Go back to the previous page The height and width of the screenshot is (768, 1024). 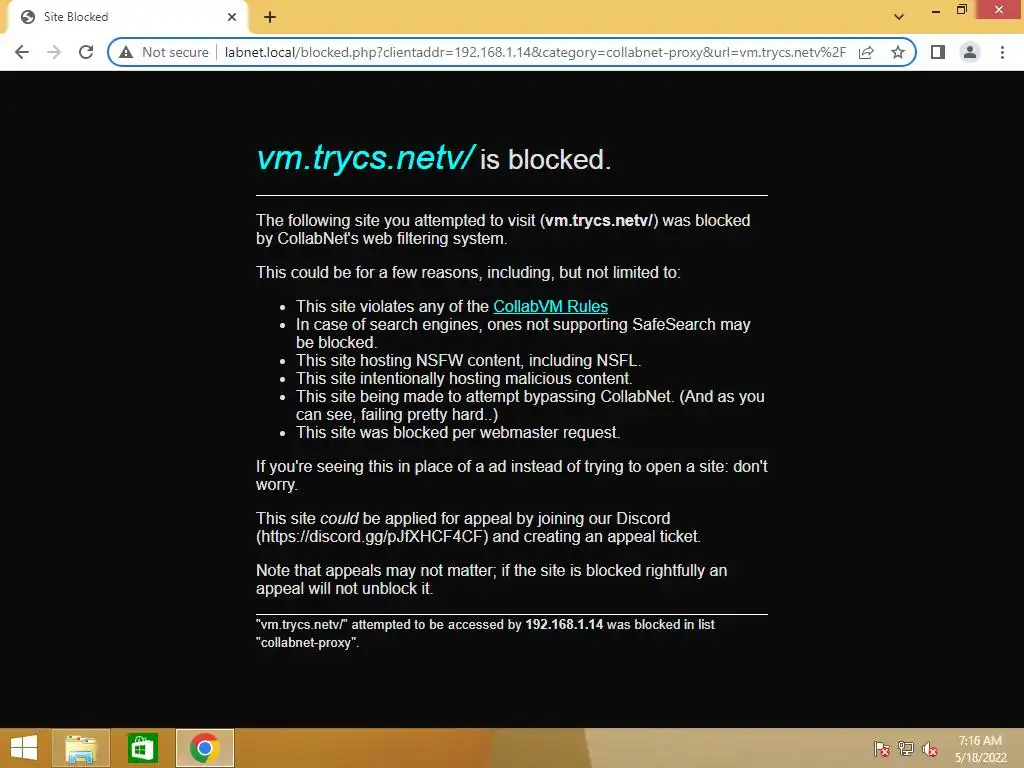[x=22, y=52]
